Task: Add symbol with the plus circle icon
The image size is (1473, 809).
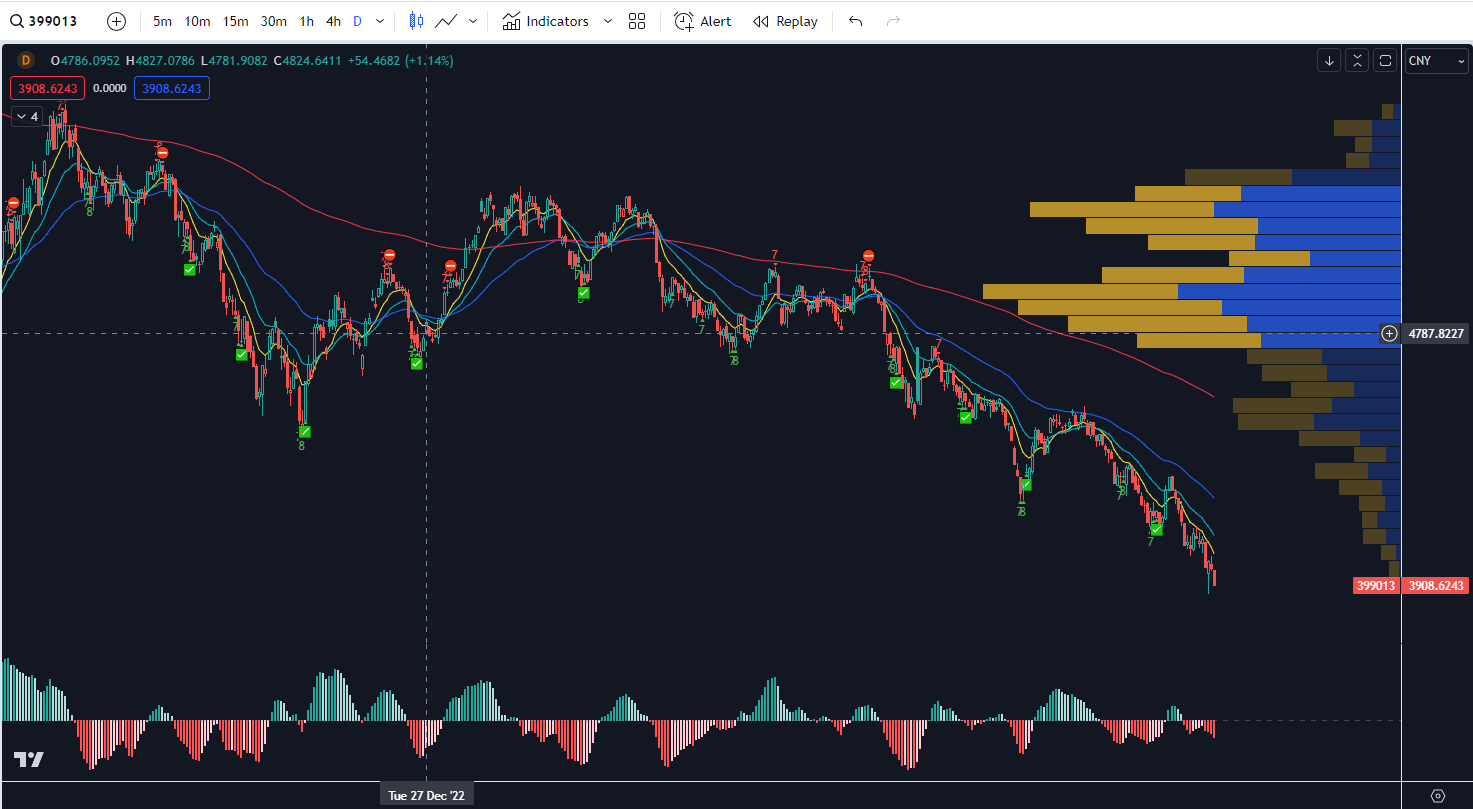Action: coord(117,21)
